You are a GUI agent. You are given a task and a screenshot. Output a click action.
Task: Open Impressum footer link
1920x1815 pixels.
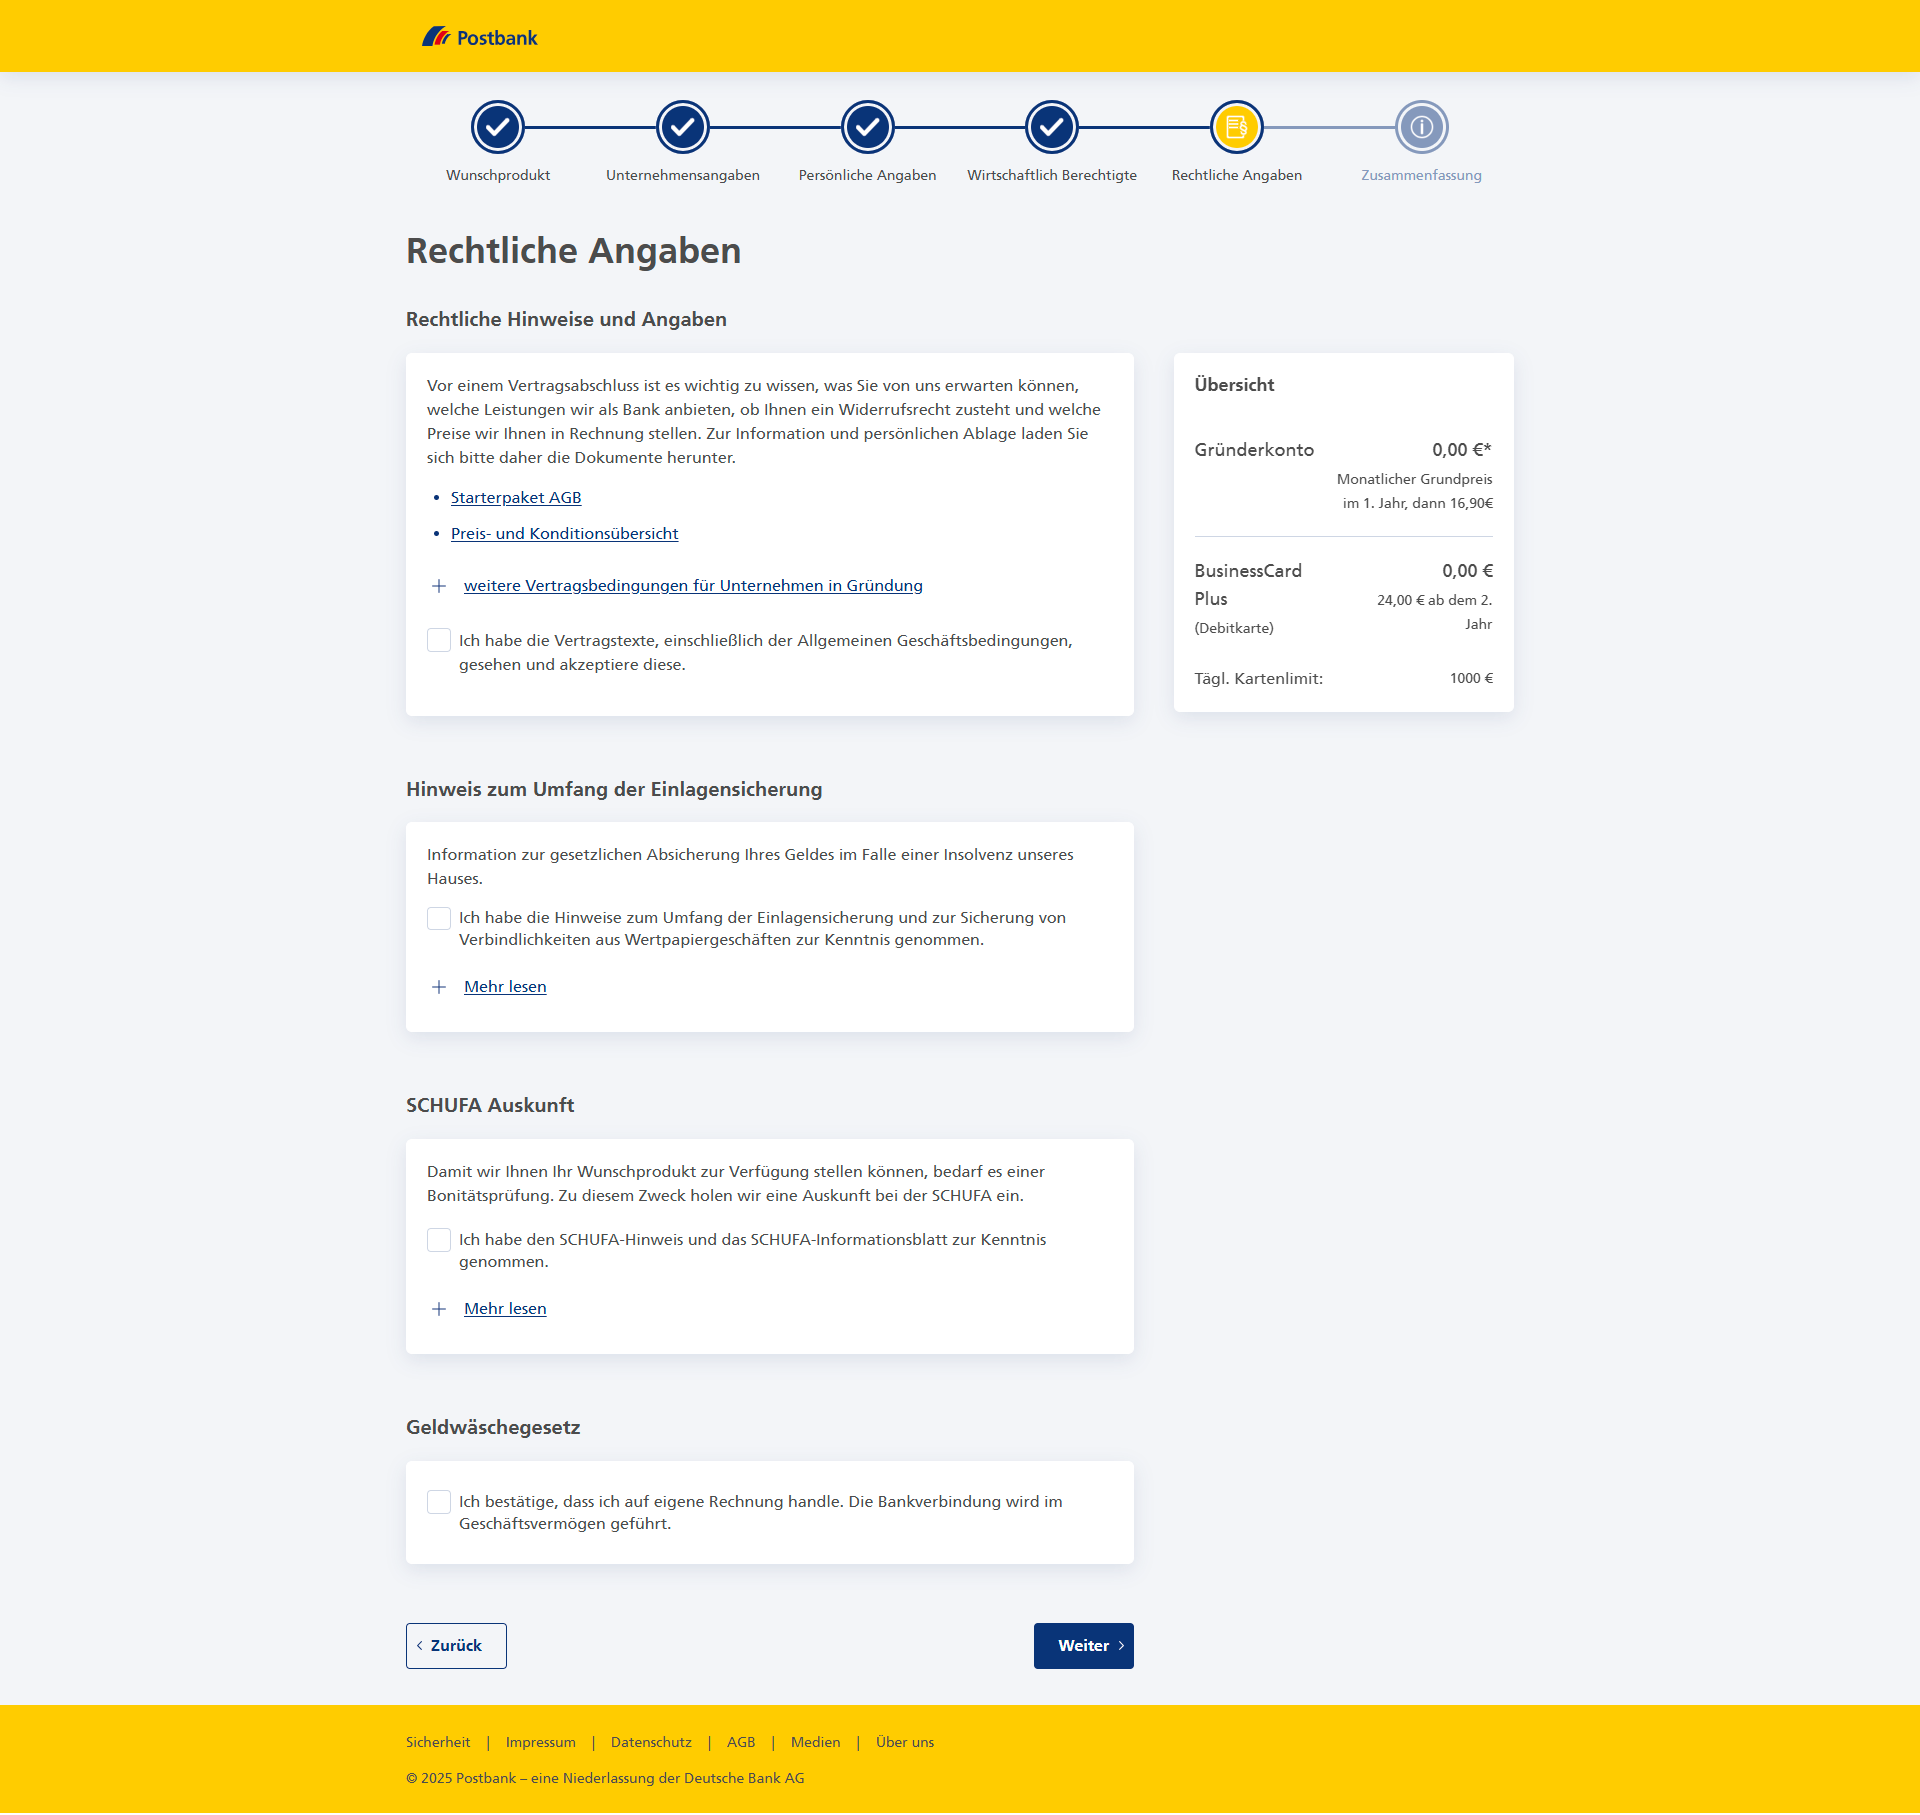click(540, 1742)
